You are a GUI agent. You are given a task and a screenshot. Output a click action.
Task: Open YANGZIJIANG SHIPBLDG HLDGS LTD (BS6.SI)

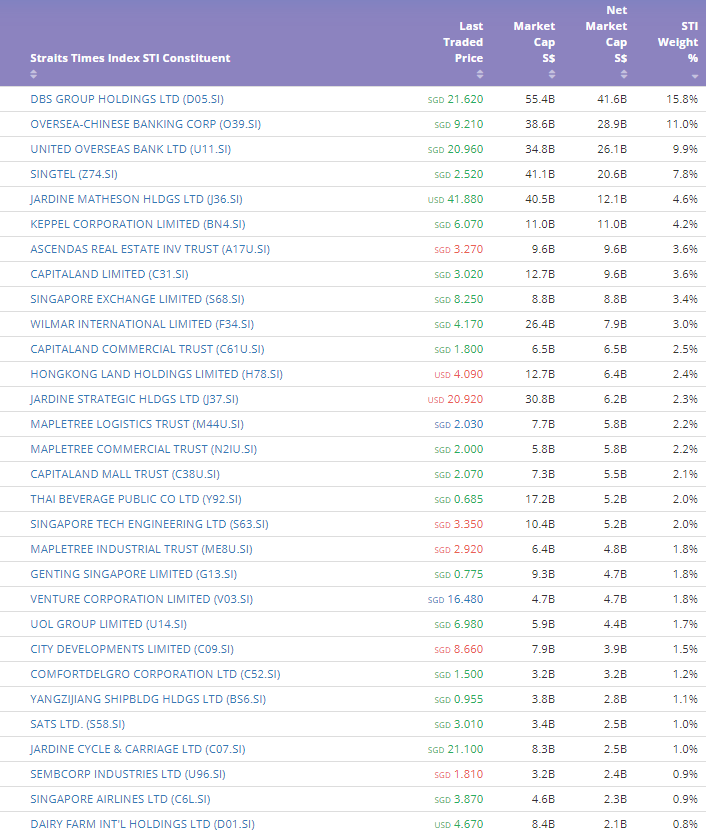[x=148, y=700]
